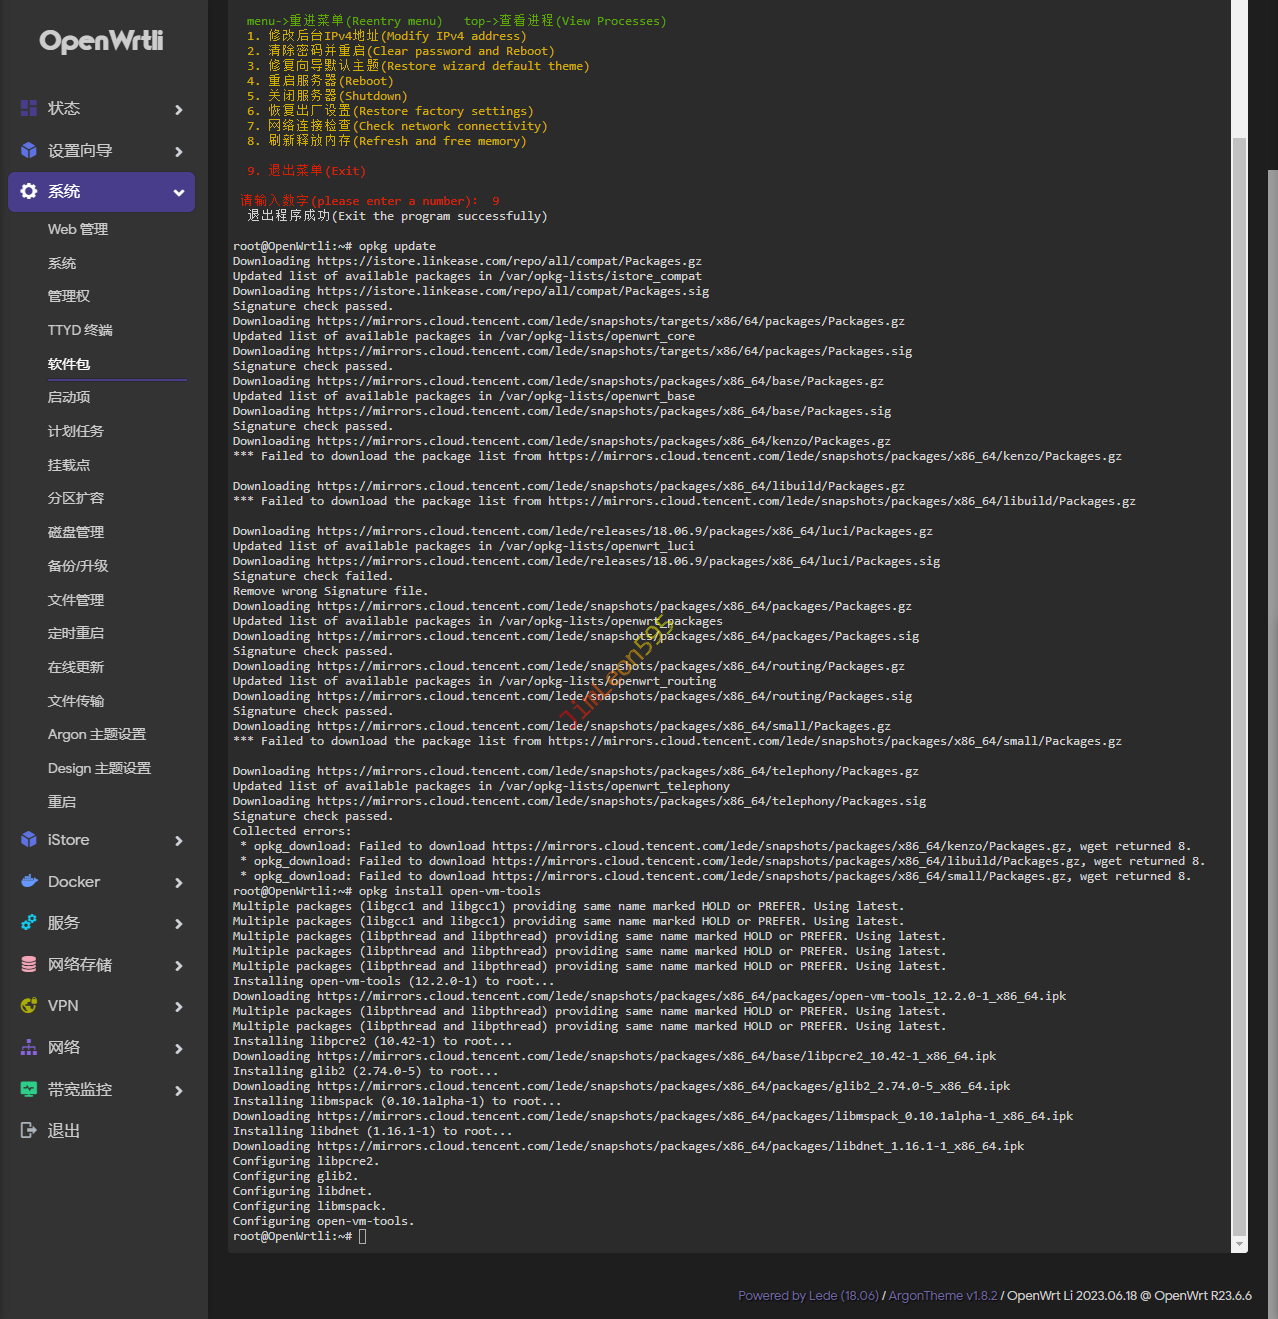The image size is (1278, 1319).
Task: Expand the Docker menu arrow
Action: pyautogui.click(x=179, y=882)
